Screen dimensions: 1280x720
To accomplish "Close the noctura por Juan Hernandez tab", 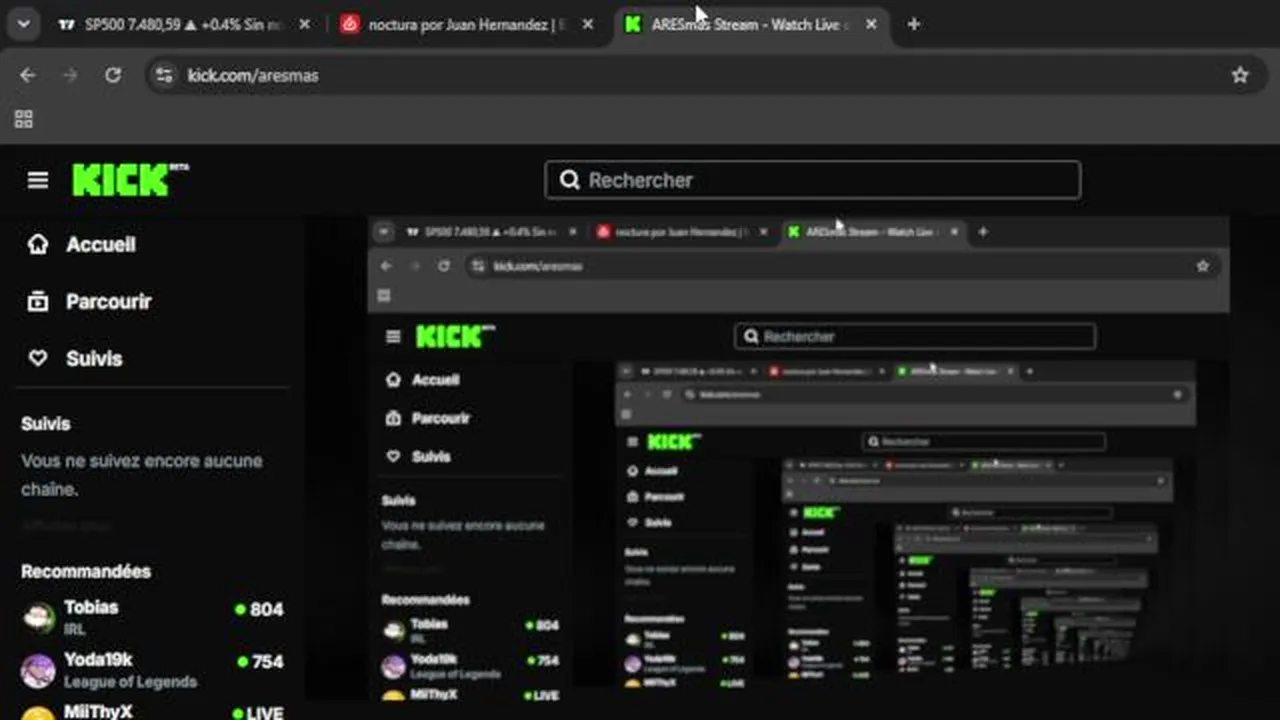I will [588, 24].
